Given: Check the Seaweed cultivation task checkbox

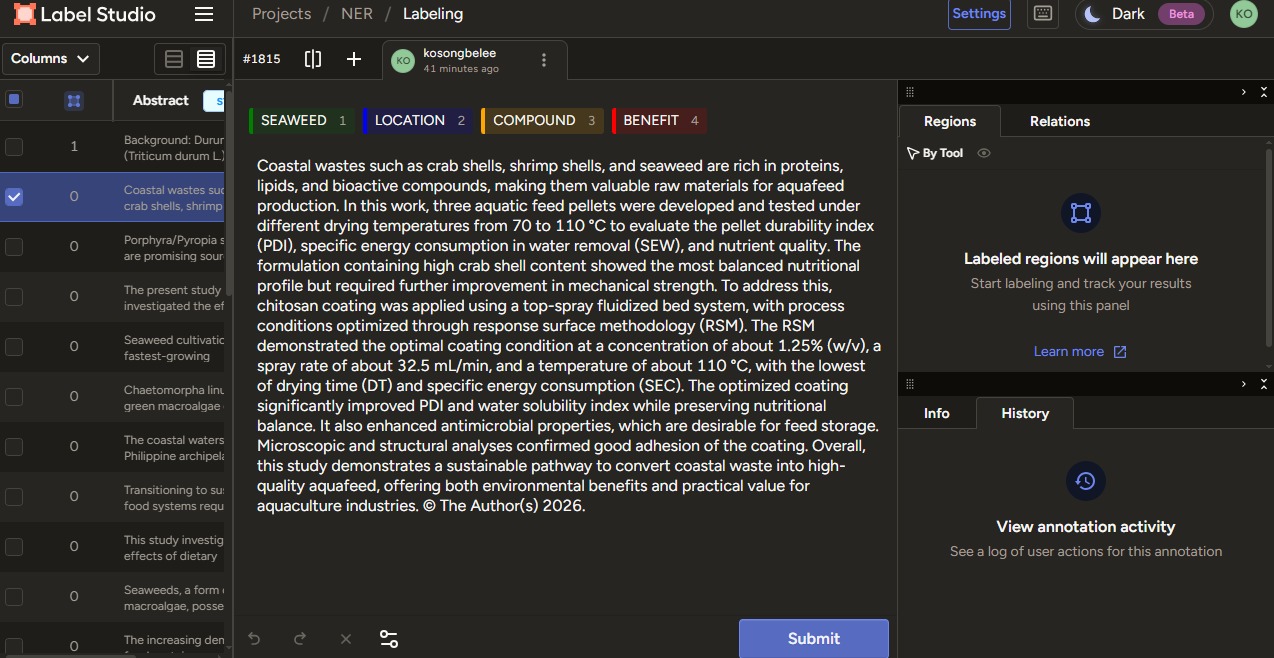Looking at the screenshot, I should pos(14,347).
